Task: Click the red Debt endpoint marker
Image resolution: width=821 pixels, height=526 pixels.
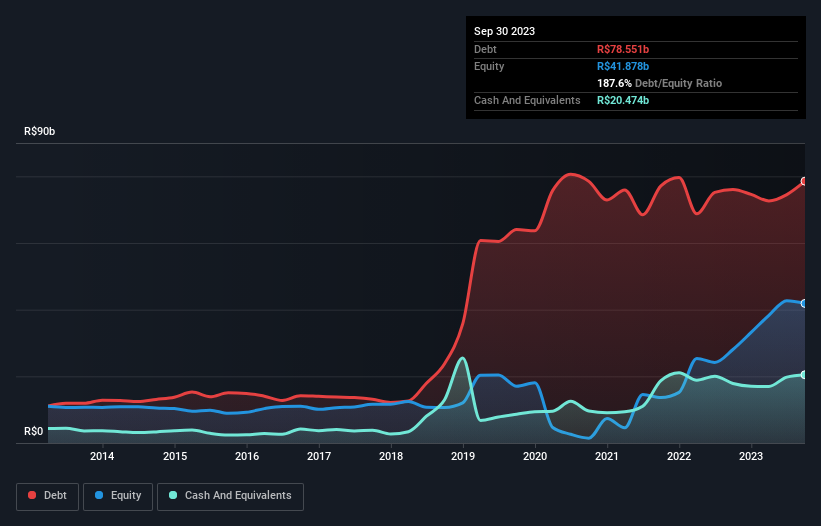Action: pos(804,181)
